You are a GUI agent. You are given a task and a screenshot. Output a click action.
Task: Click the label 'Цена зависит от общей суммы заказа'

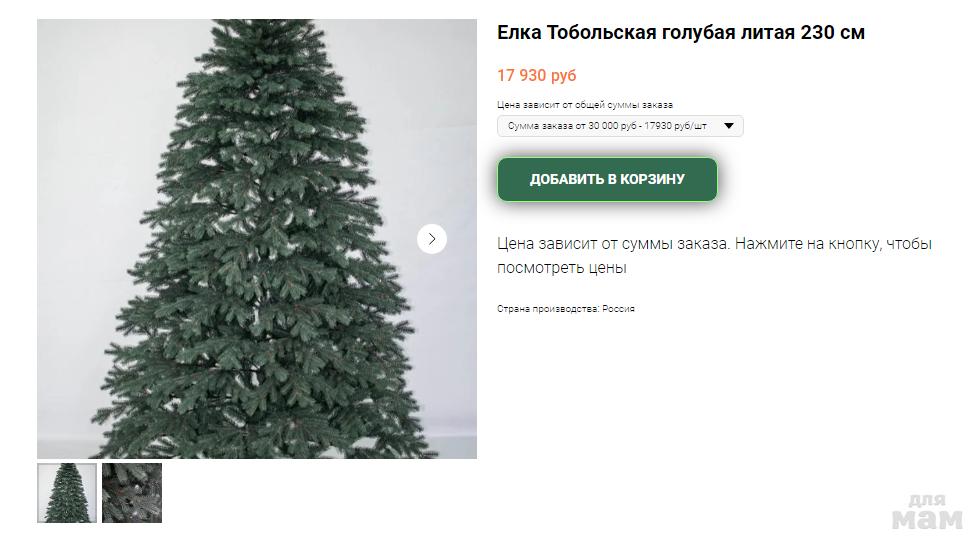click(584, 105)
